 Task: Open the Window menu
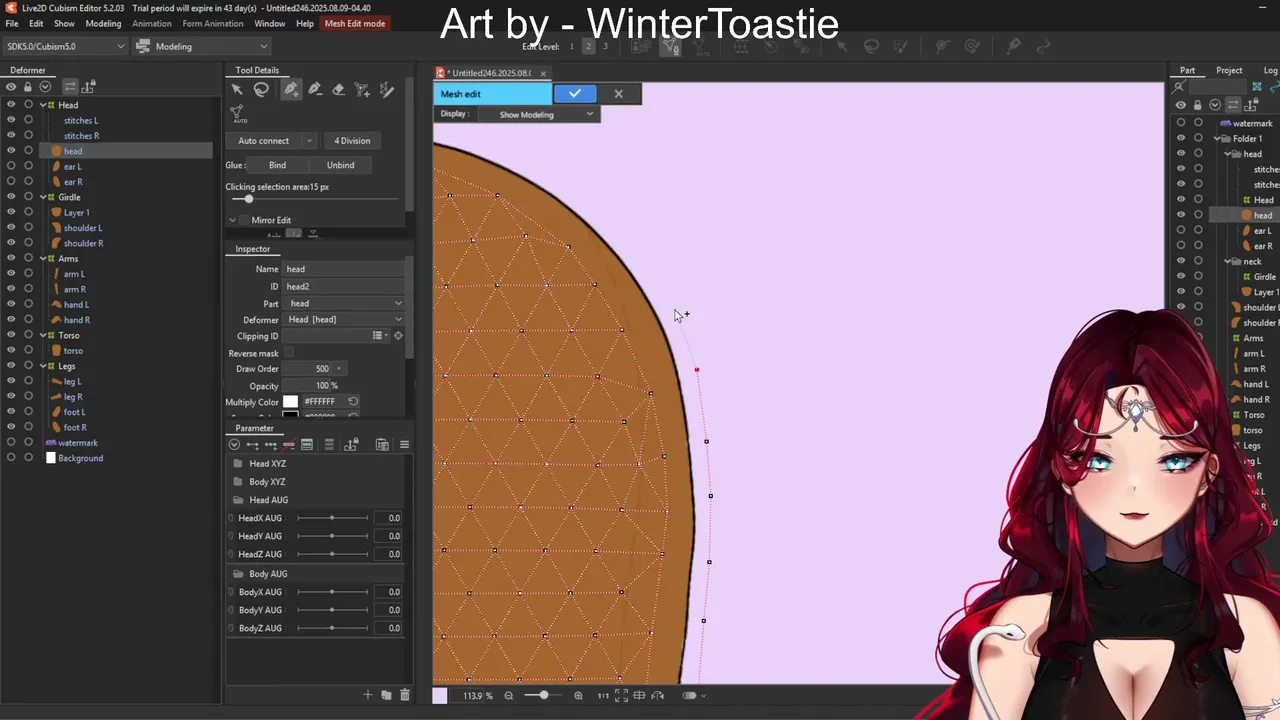(x=270, y=23)
